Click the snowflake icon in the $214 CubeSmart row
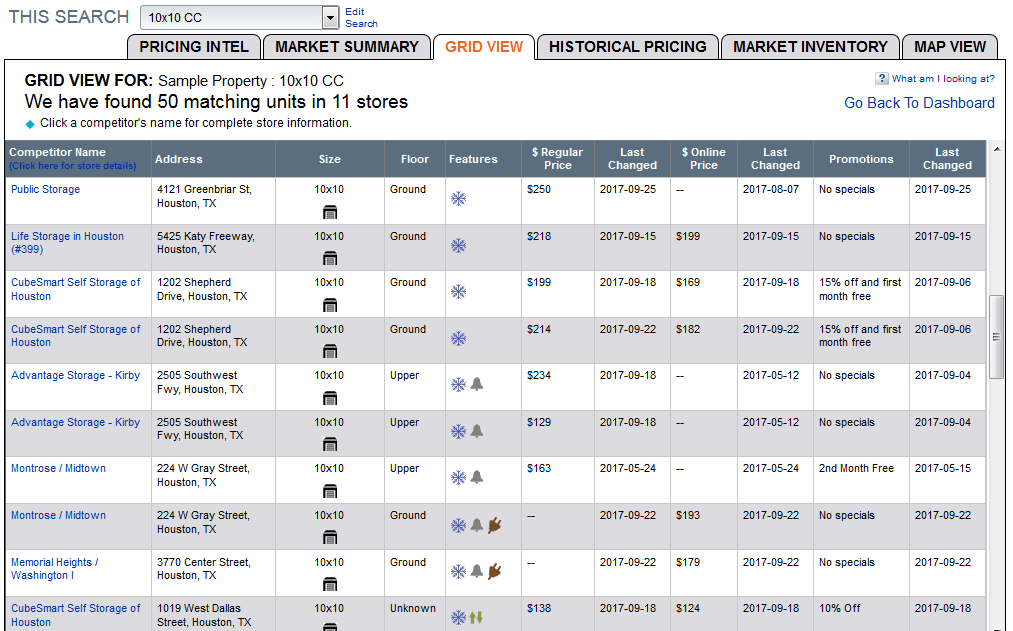The width and height of the screenshot is (1013, 631). tap(459, 338)
